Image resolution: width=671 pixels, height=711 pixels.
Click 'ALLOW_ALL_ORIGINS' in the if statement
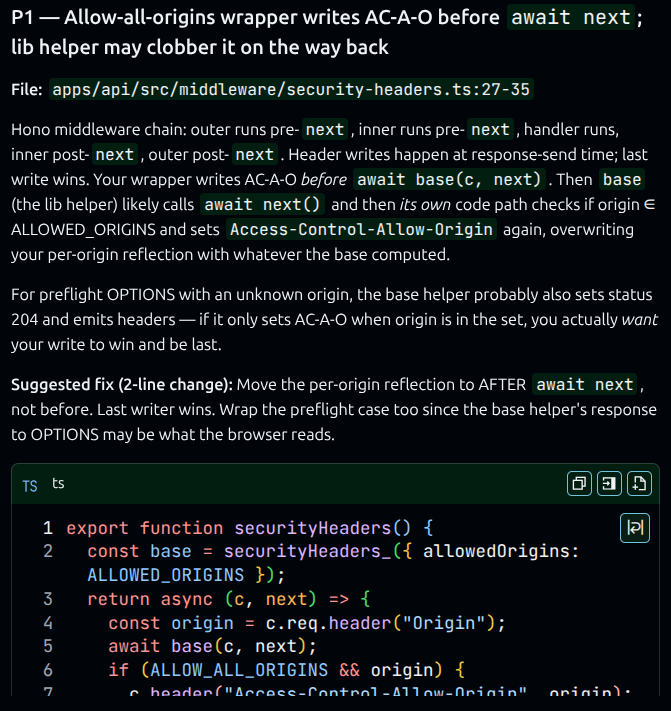(239, 670)
